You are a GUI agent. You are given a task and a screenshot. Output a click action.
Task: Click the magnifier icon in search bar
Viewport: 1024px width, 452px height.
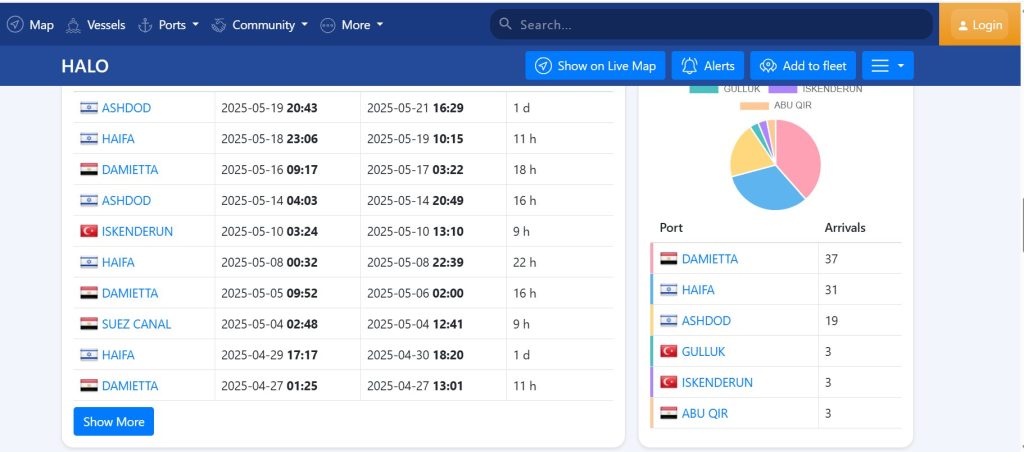click(505, 25)
